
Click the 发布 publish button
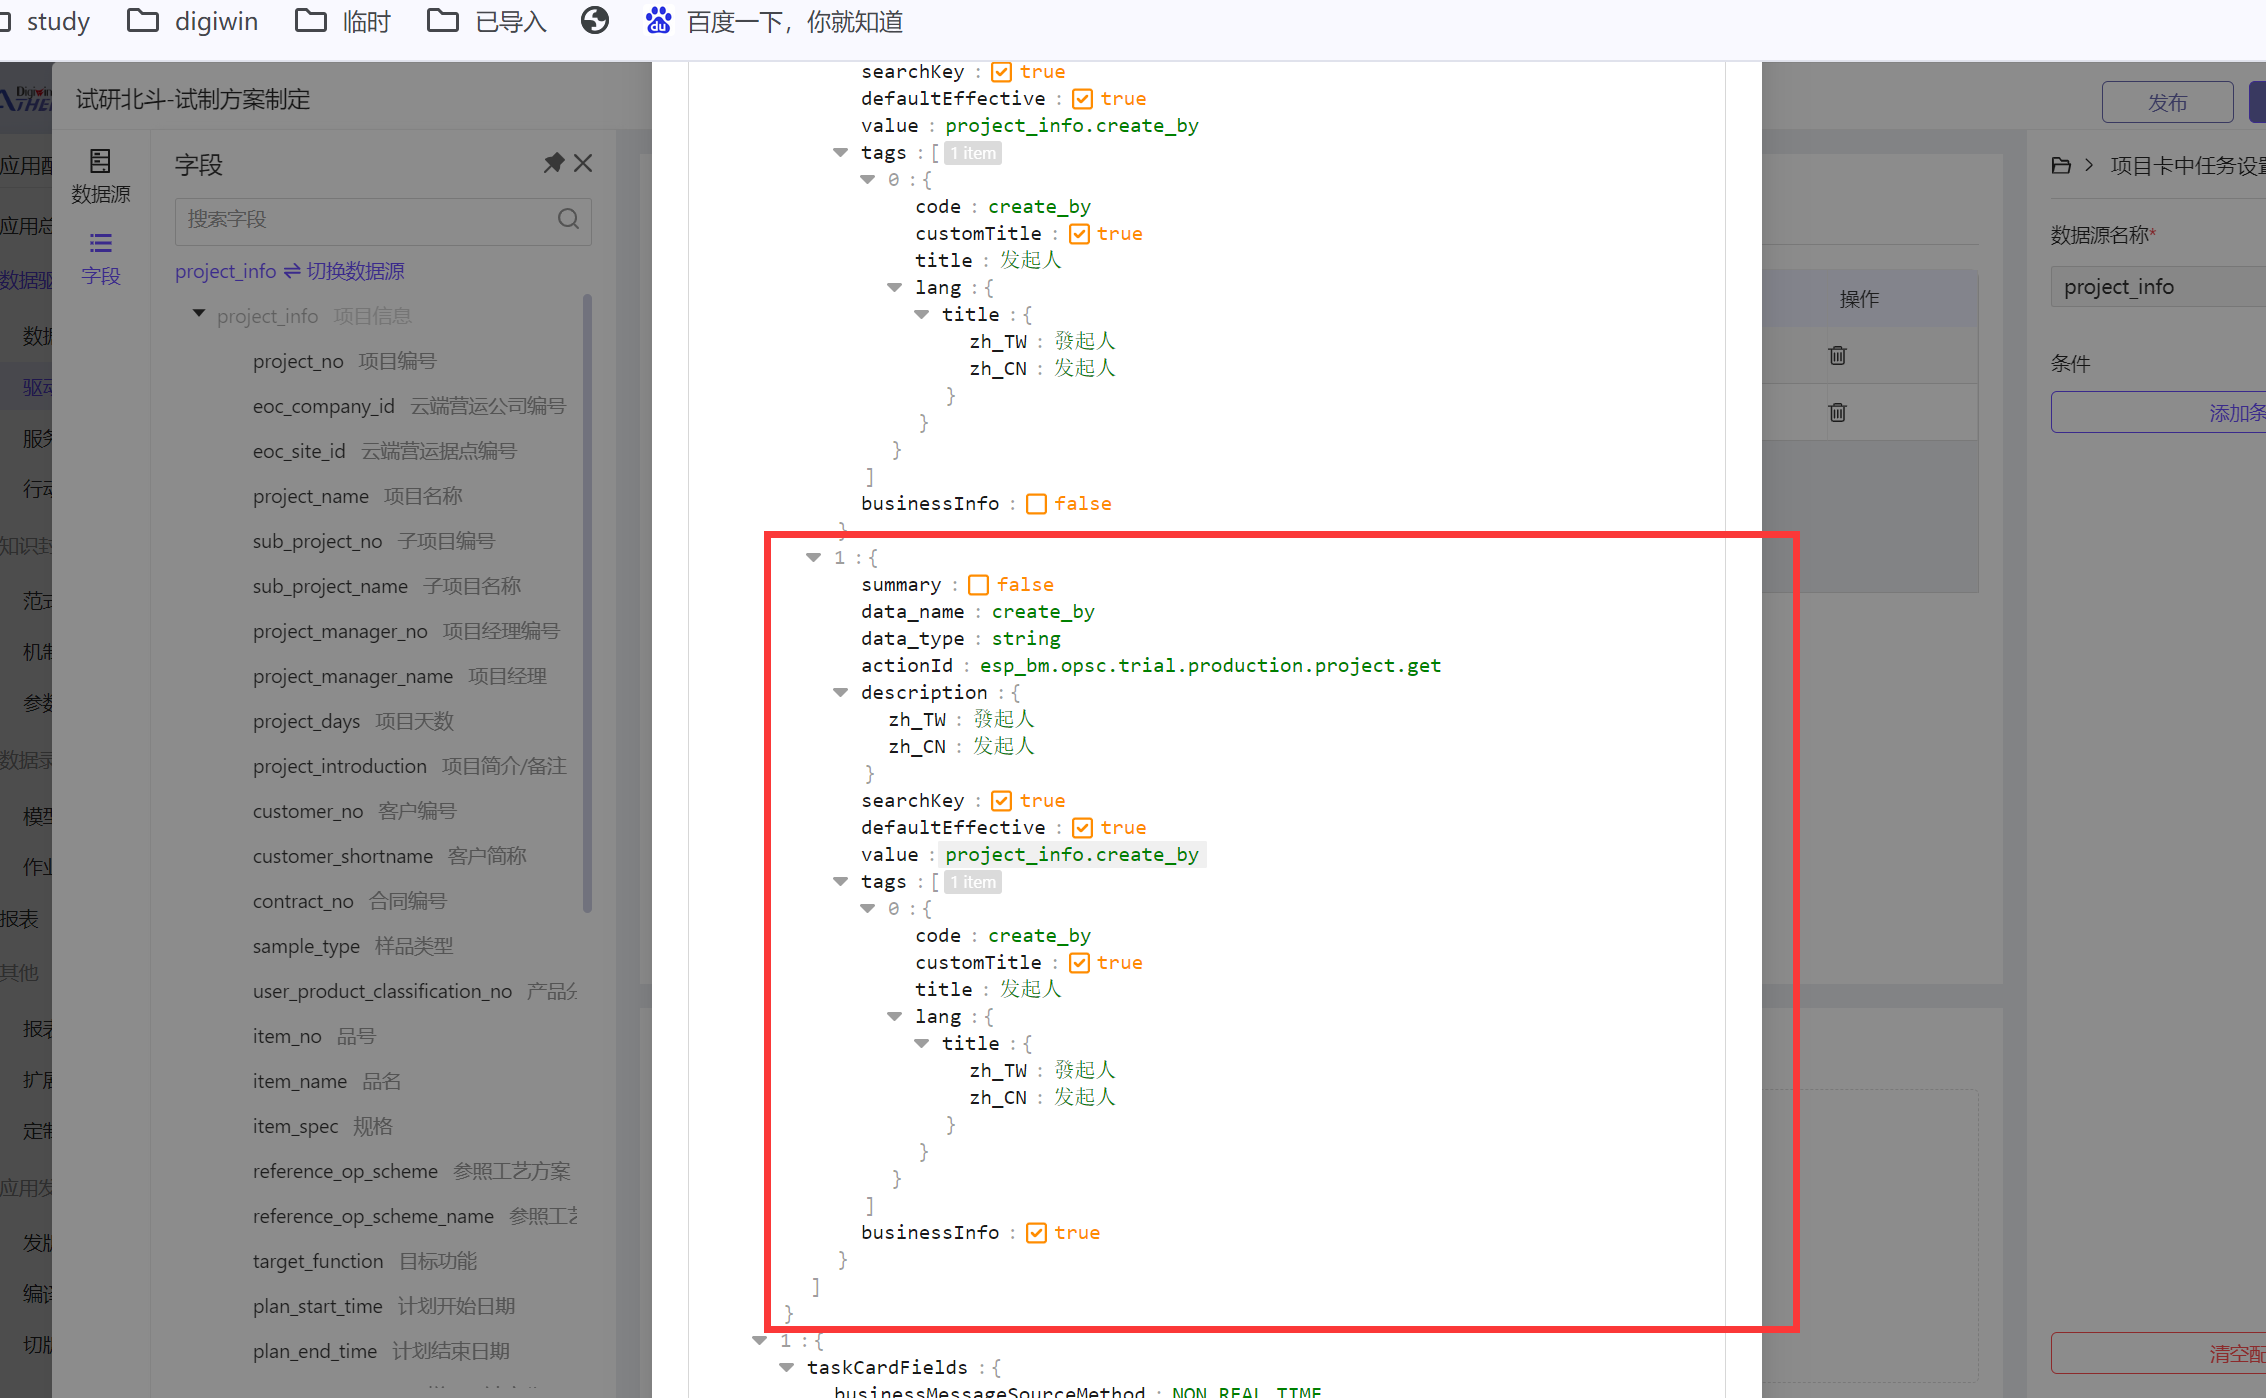pyautogui.click(x=2167, y=102)
